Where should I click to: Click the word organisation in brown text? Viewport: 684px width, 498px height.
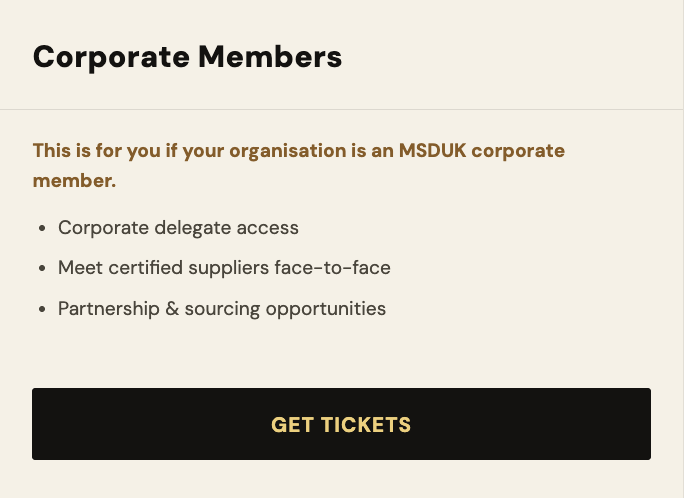pyautogui.click(x=286, y=151)
